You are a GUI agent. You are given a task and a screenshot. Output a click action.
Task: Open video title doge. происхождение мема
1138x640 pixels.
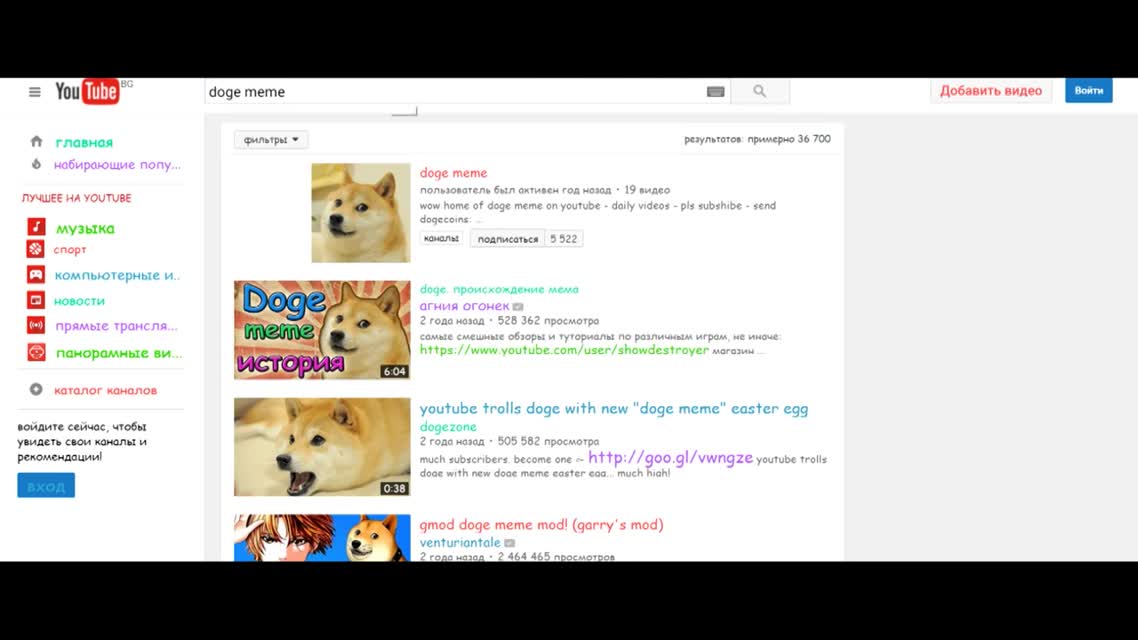tap(499, 289)
